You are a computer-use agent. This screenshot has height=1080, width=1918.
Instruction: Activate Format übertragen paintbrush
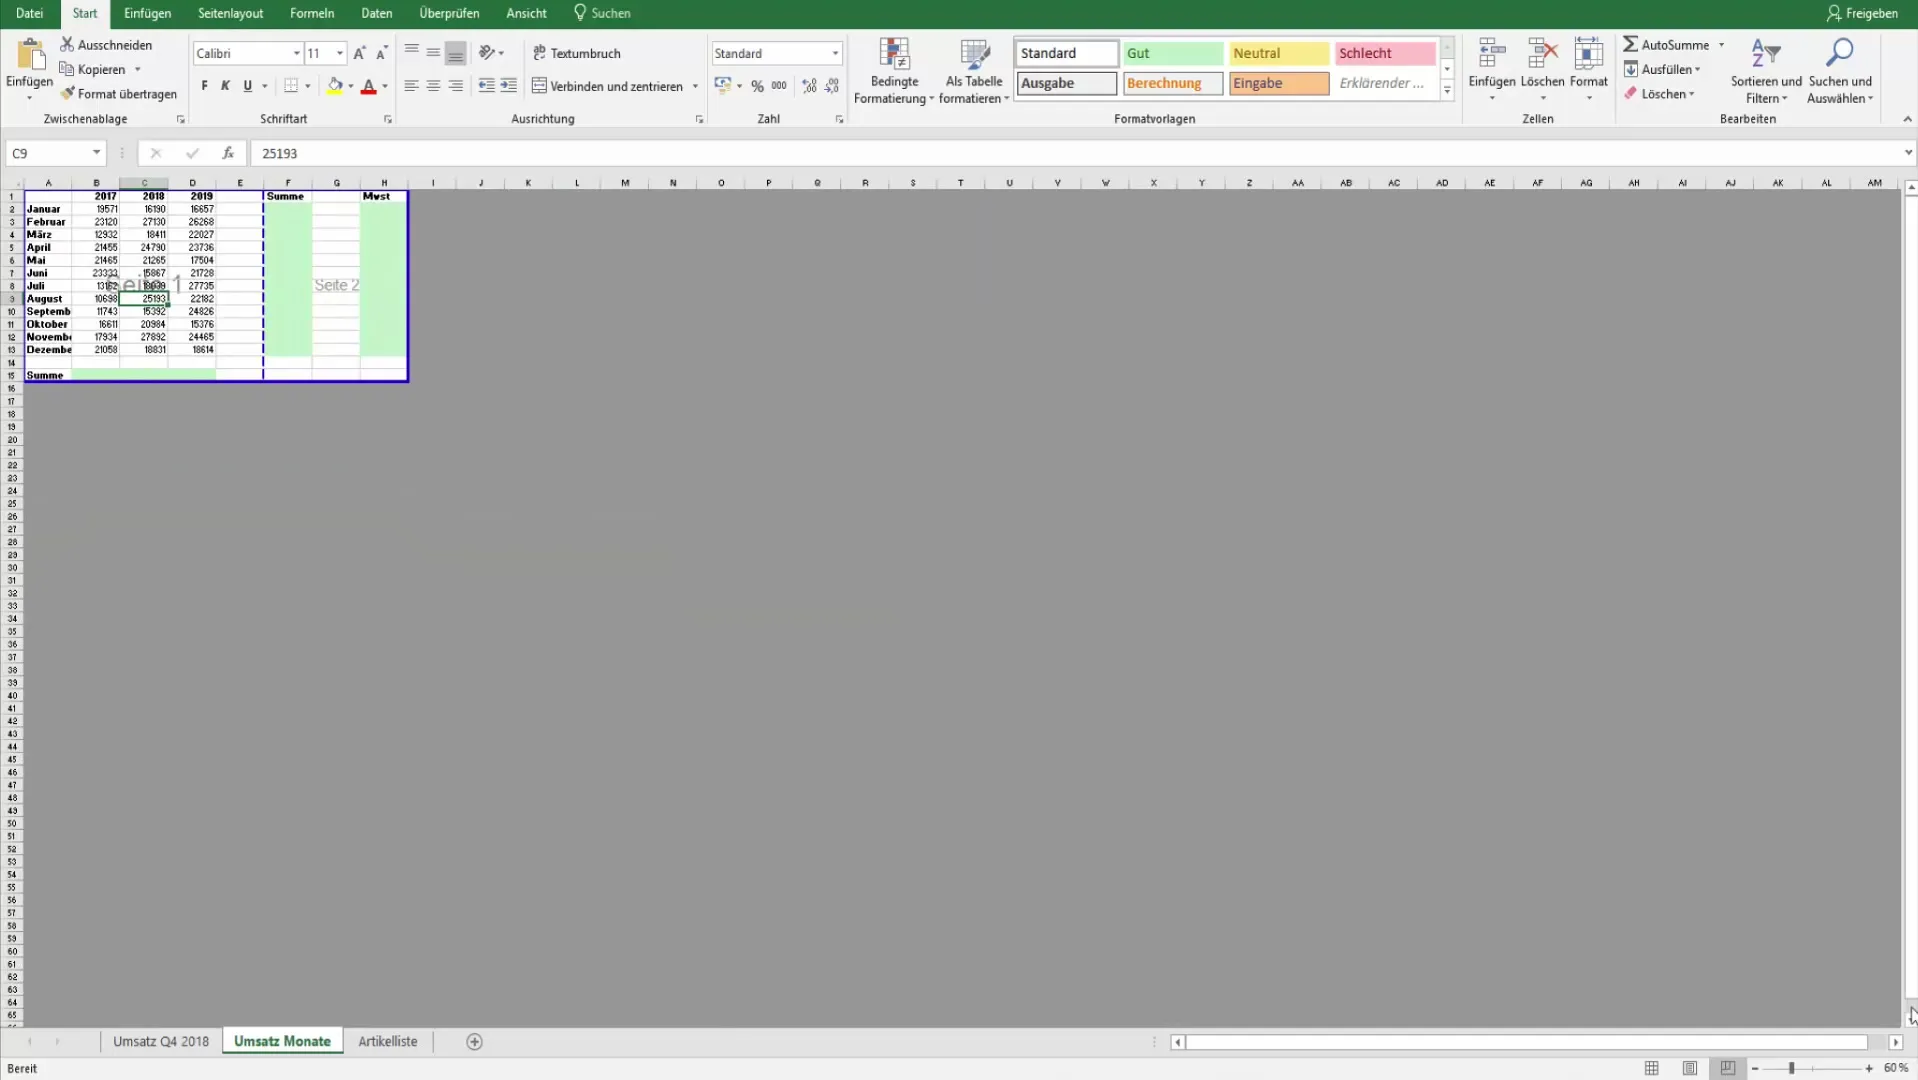click(67, 93)
